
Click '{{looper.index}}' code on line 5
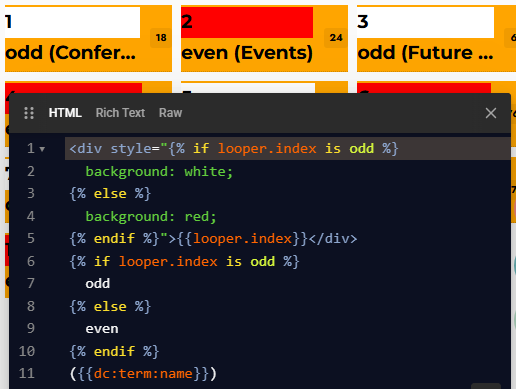[242, 239]
